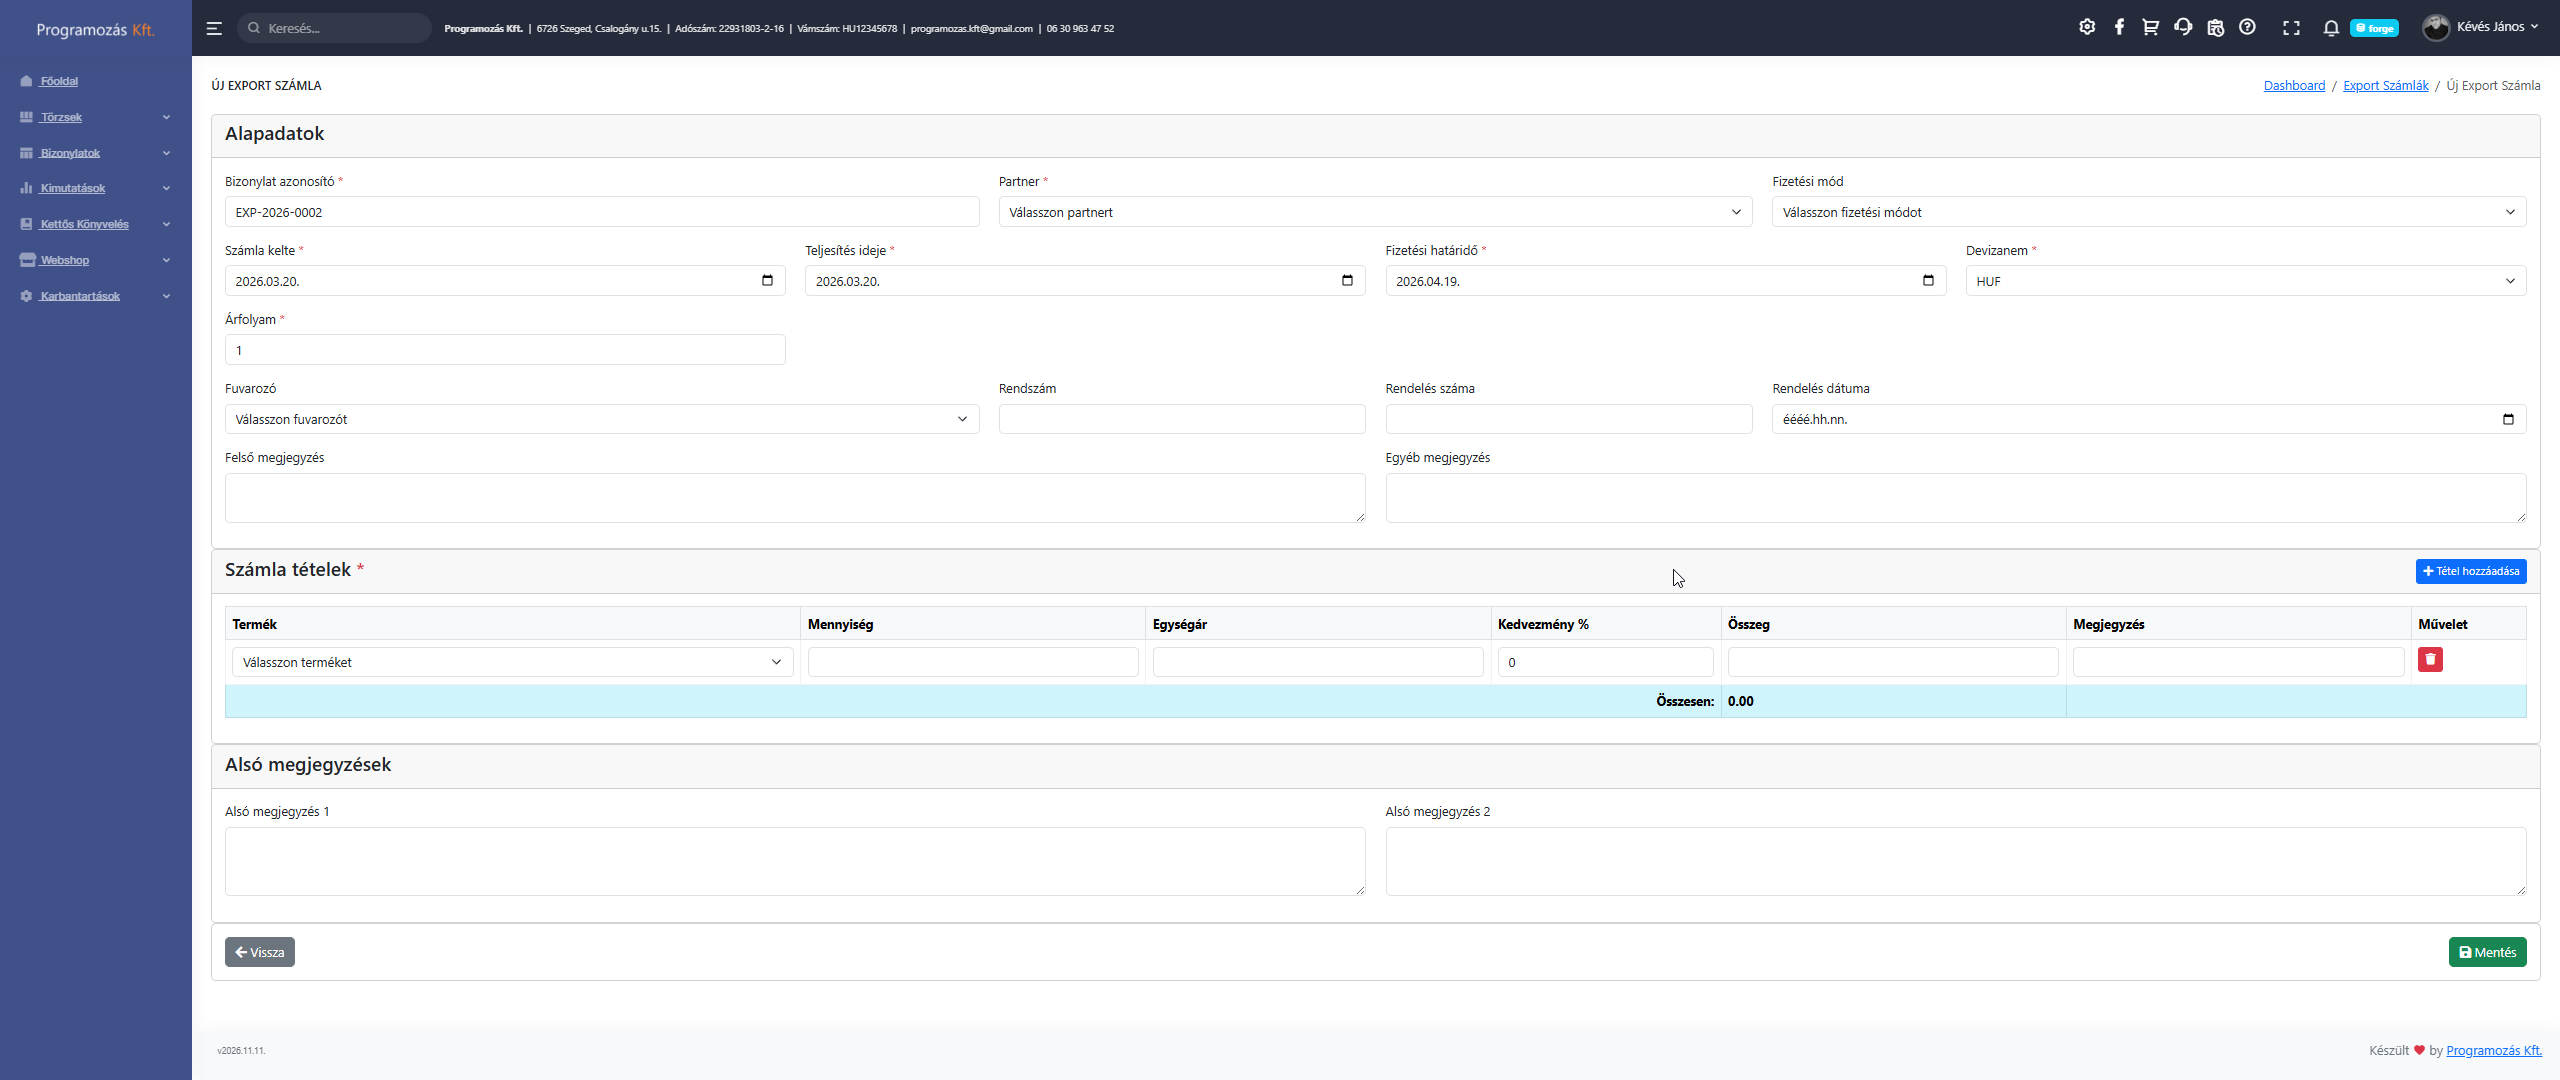Open the Export Számlák breadcrumb link

coord(2385,86)
